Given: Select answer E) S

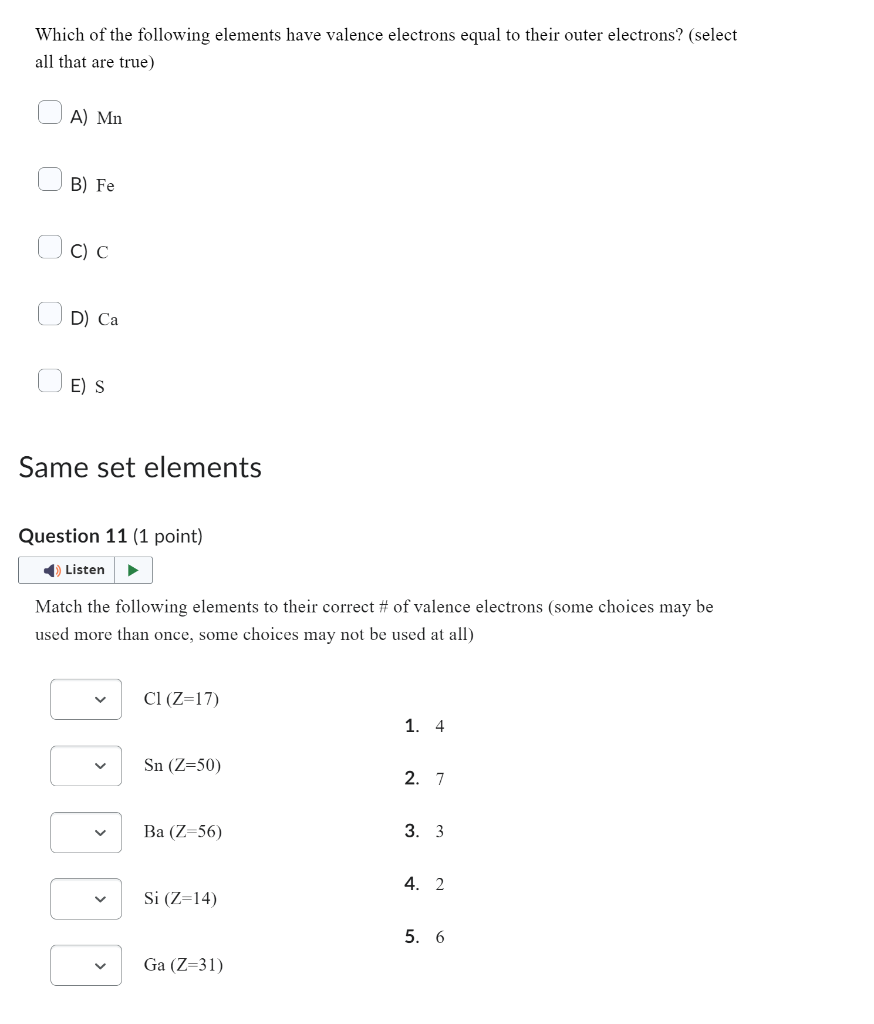Looking at the screenshot, I should click(x=49, y=379).
